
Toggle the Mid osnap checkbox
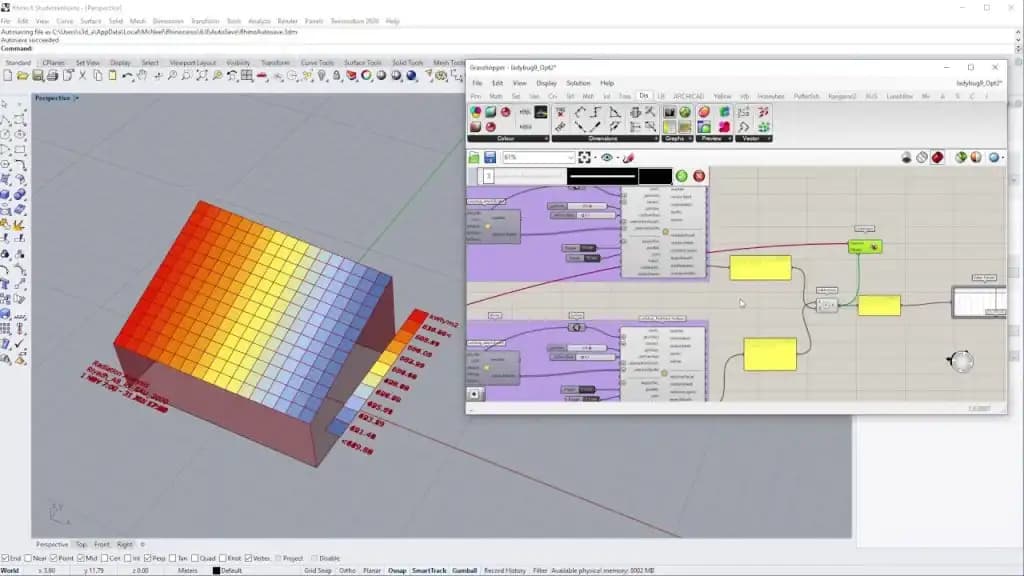coord(81,558)
